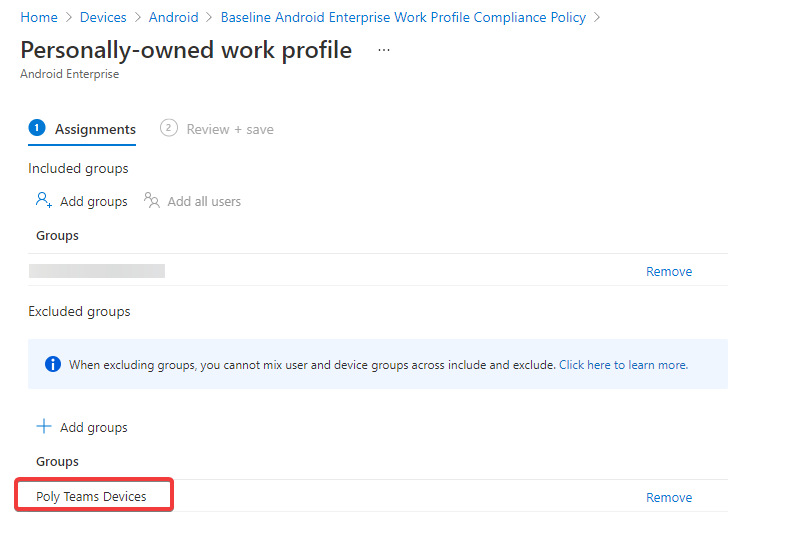The width and height of the screenshot is (789, 551).
Task: Click the person-plus icon under Included groups
Action: tap(44, 200)
